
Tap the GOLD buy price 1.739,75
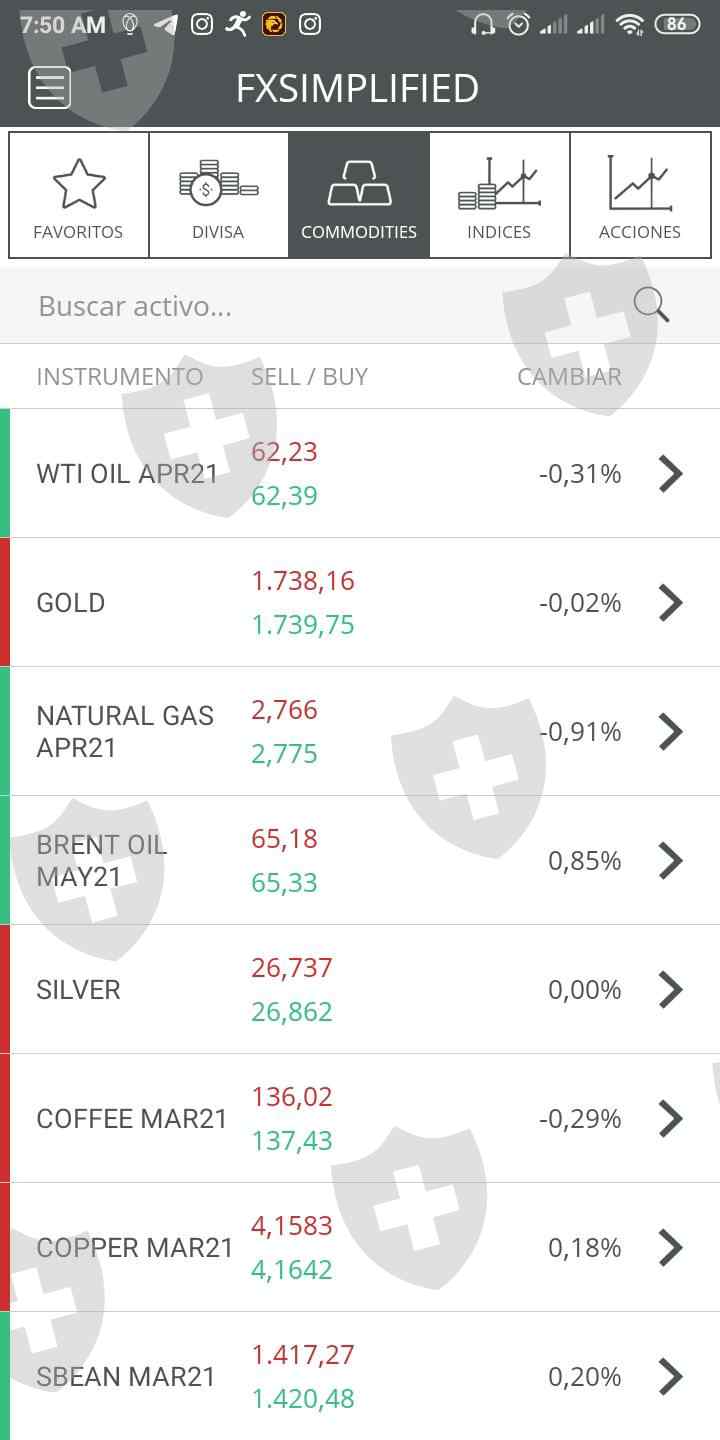click(303, 625)
